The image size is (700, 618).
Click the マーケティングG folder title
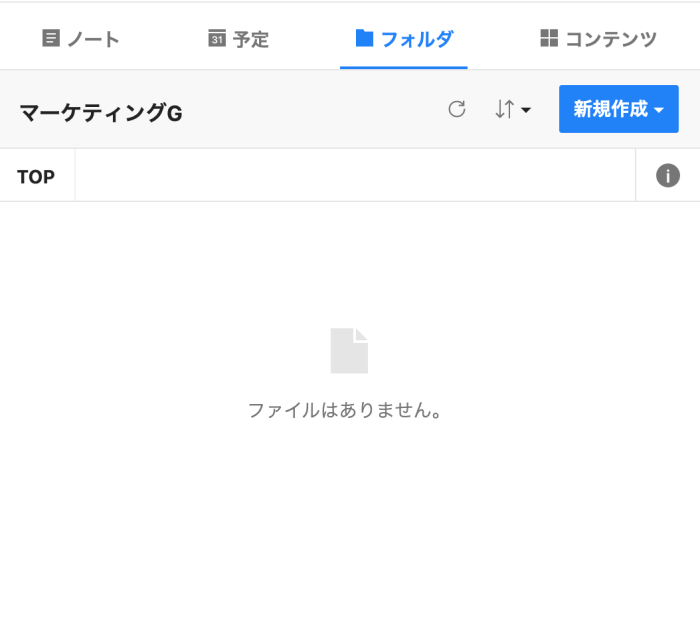101,113
